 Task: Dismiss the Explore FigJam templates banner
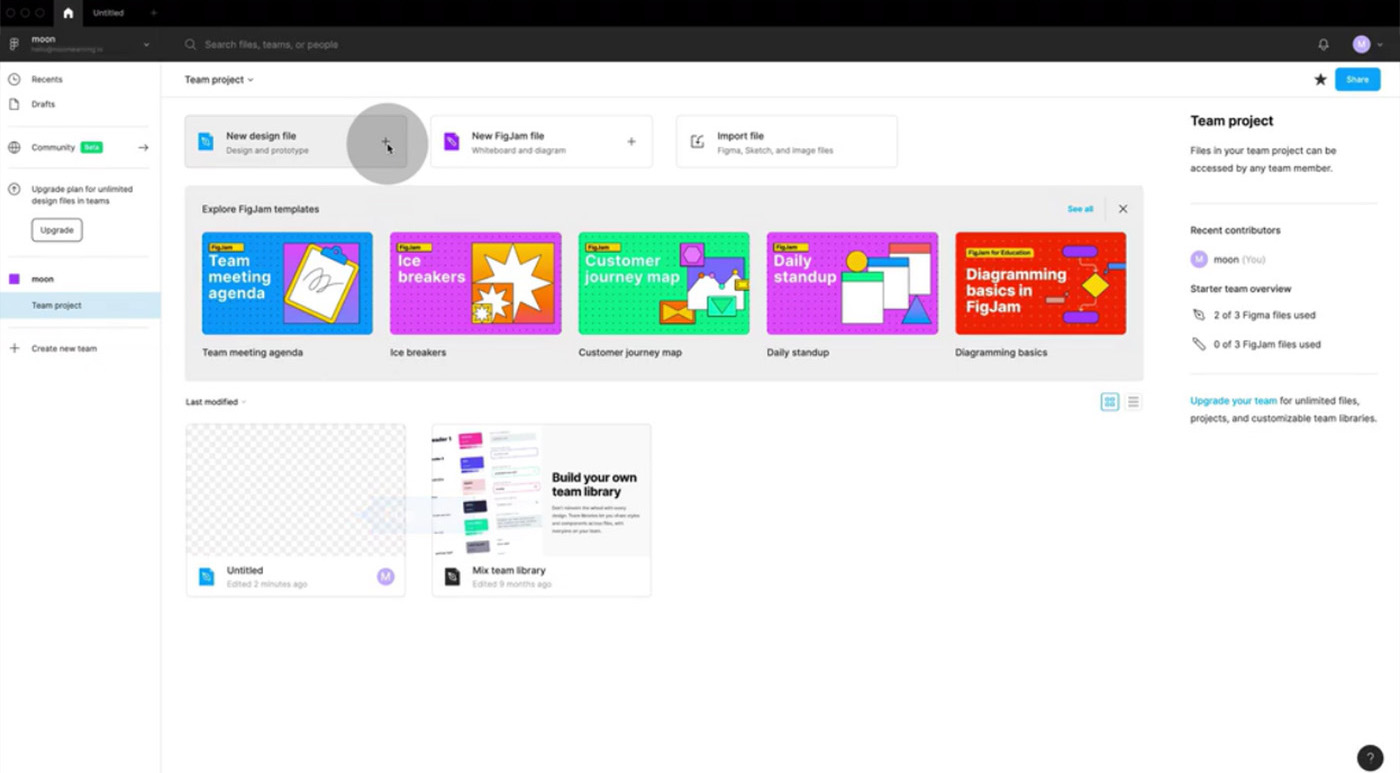[x=1123, y=209]
